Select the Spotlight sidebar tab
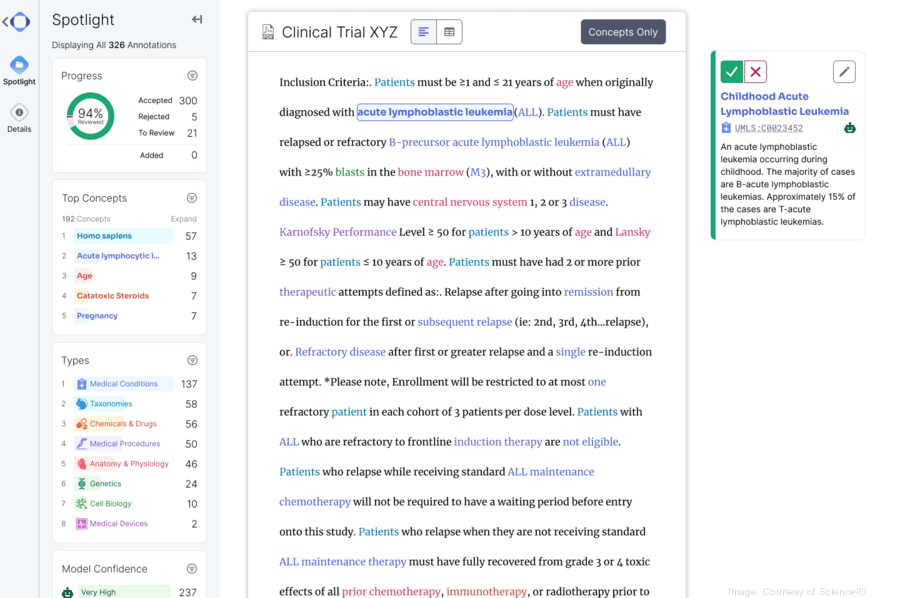This screenshot has width=900, height=598. pos(19,70)
